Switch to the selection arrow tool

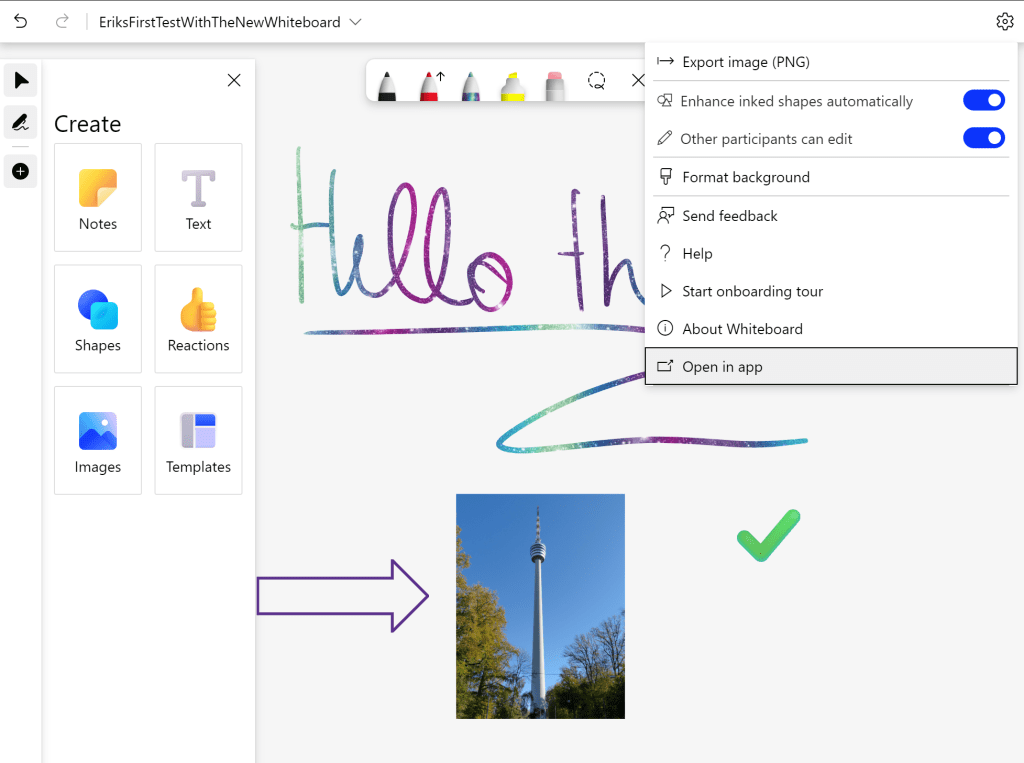(x=20, y=80)
